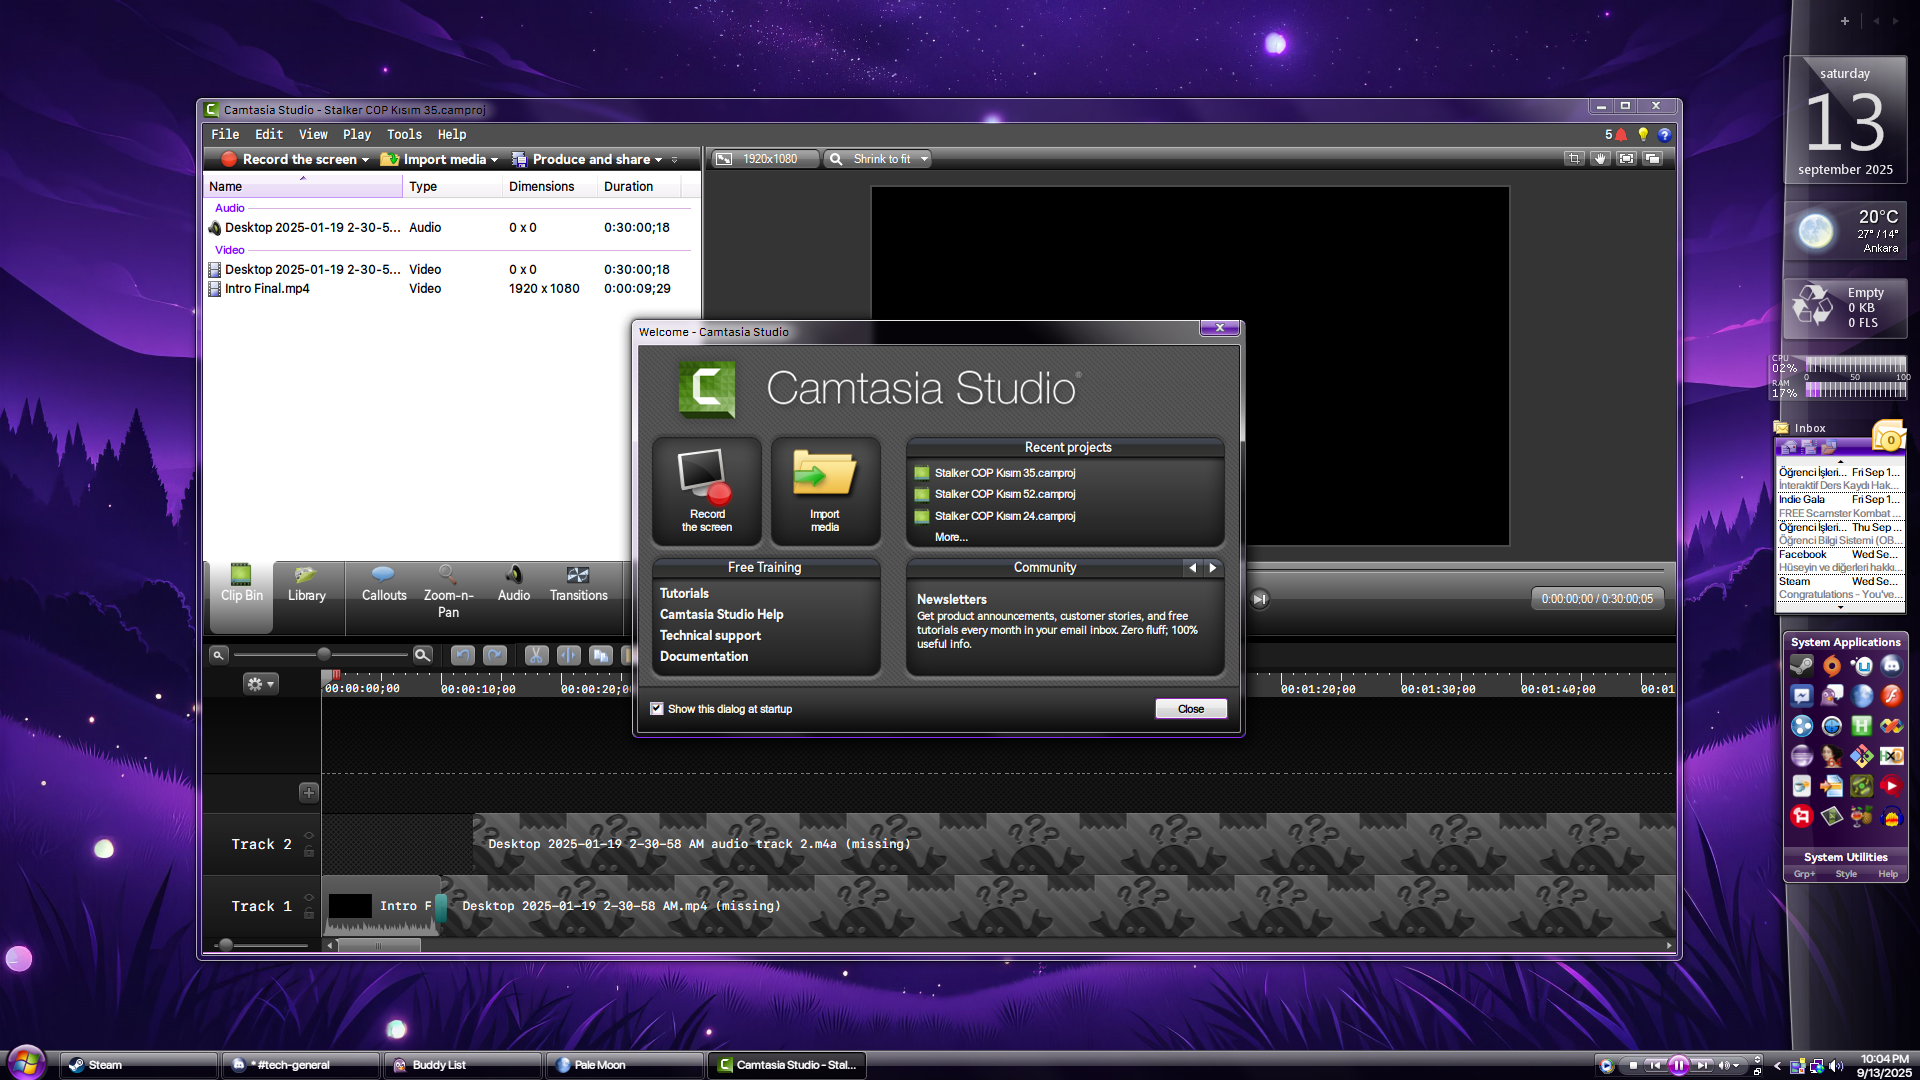The height and width of the screenshot is (1080, 1920).
Task: Show next Community item with right arrow
Action: click(x=1213, y=568)
